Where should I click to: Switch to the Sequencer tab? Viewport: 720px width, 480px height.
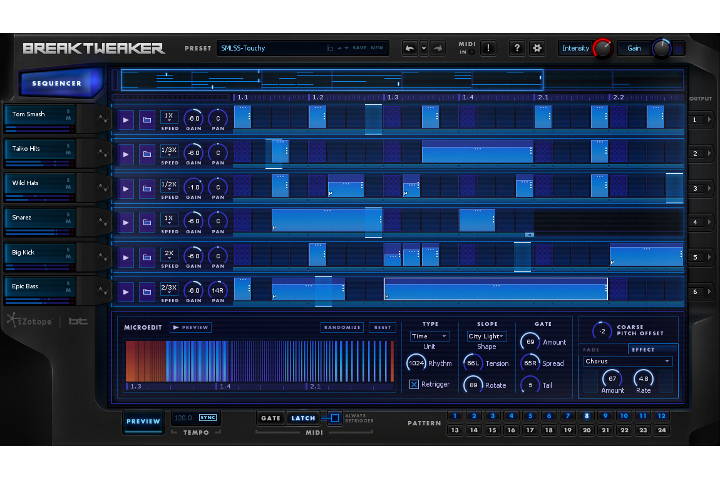(x=57, y=84)
